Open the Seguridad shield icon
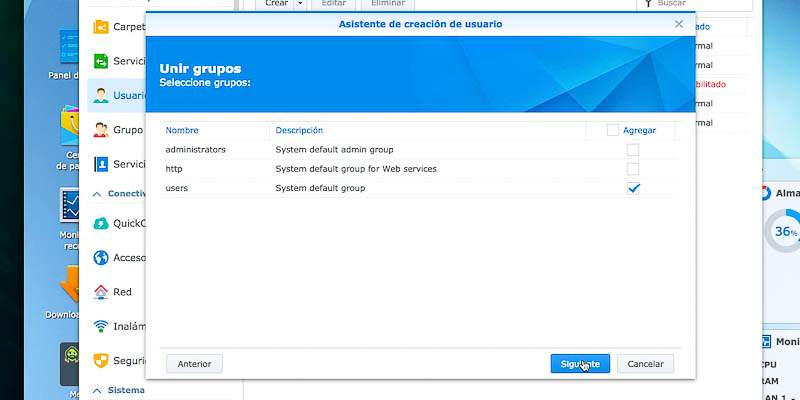This screenshot has height=400, width=800. click(101, 361)
